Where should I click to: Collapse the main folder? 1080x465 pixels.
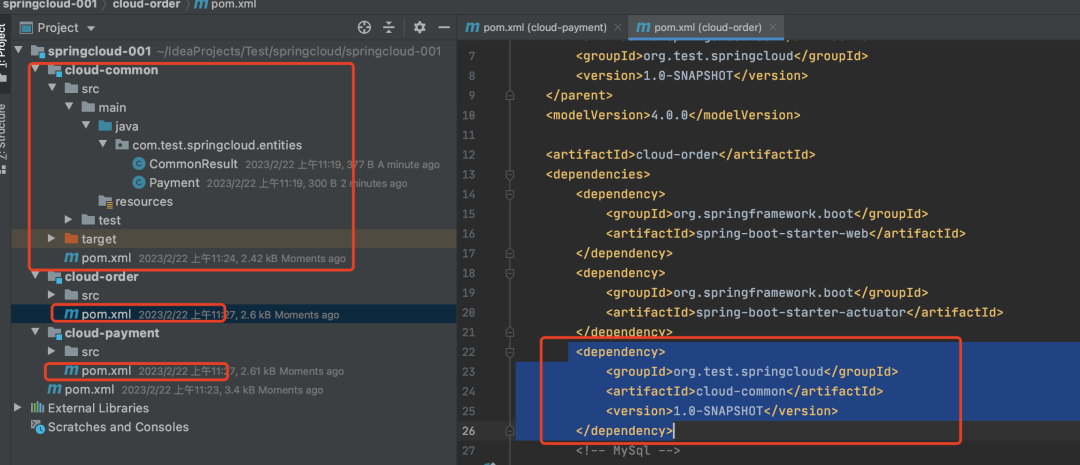[69, 107]
